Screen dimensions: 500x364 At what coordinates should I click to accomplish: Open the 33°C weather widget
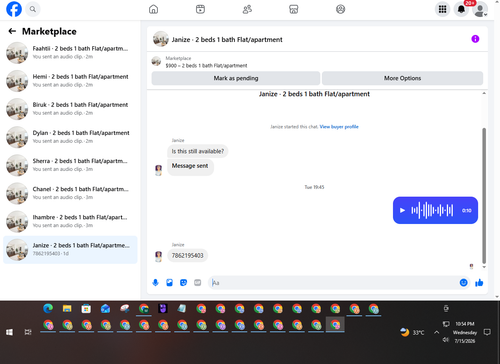413,332
